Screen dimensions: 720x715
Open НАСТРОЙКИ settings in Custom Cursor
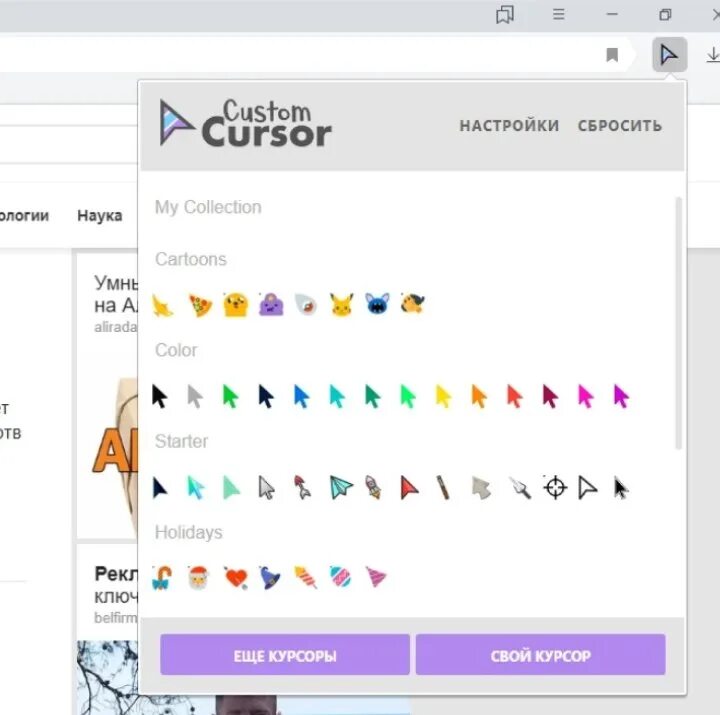click(x=509, y=126)
